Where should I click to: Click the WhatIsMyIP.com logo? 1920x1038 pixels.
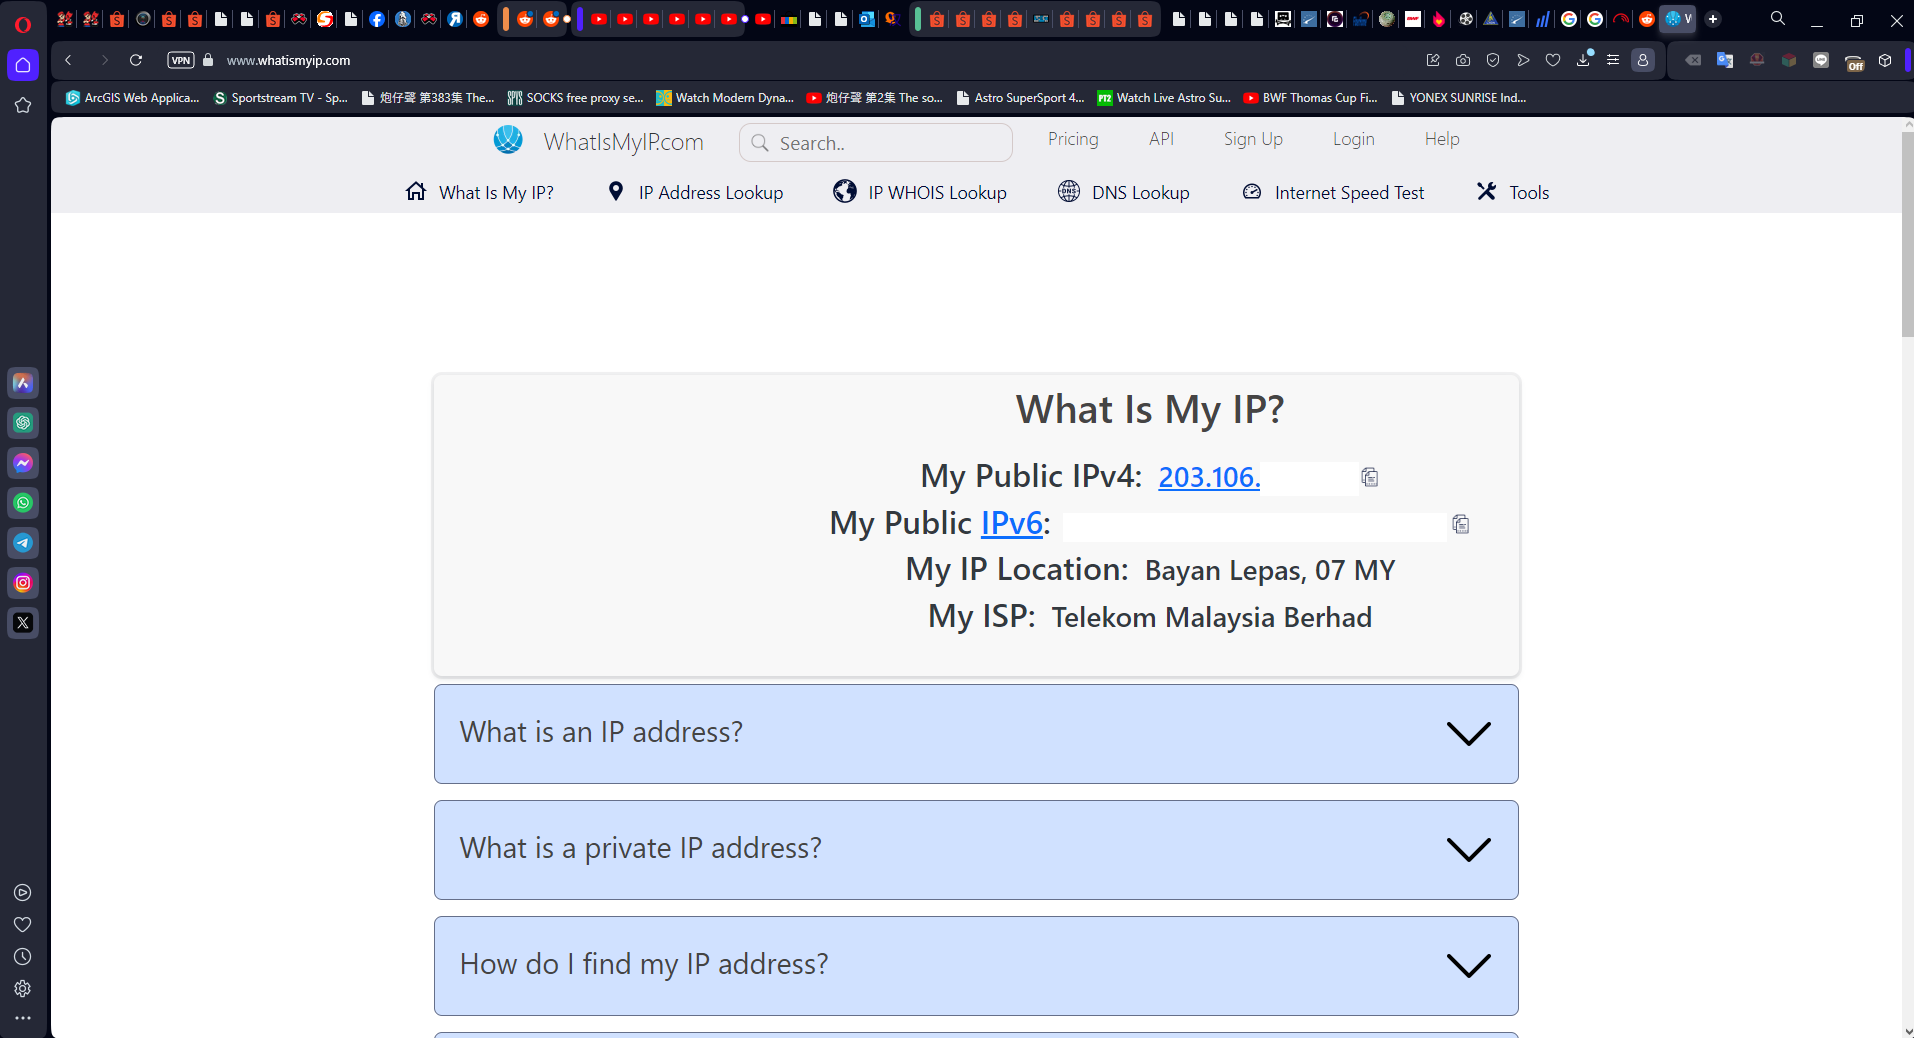coord(599,141)
